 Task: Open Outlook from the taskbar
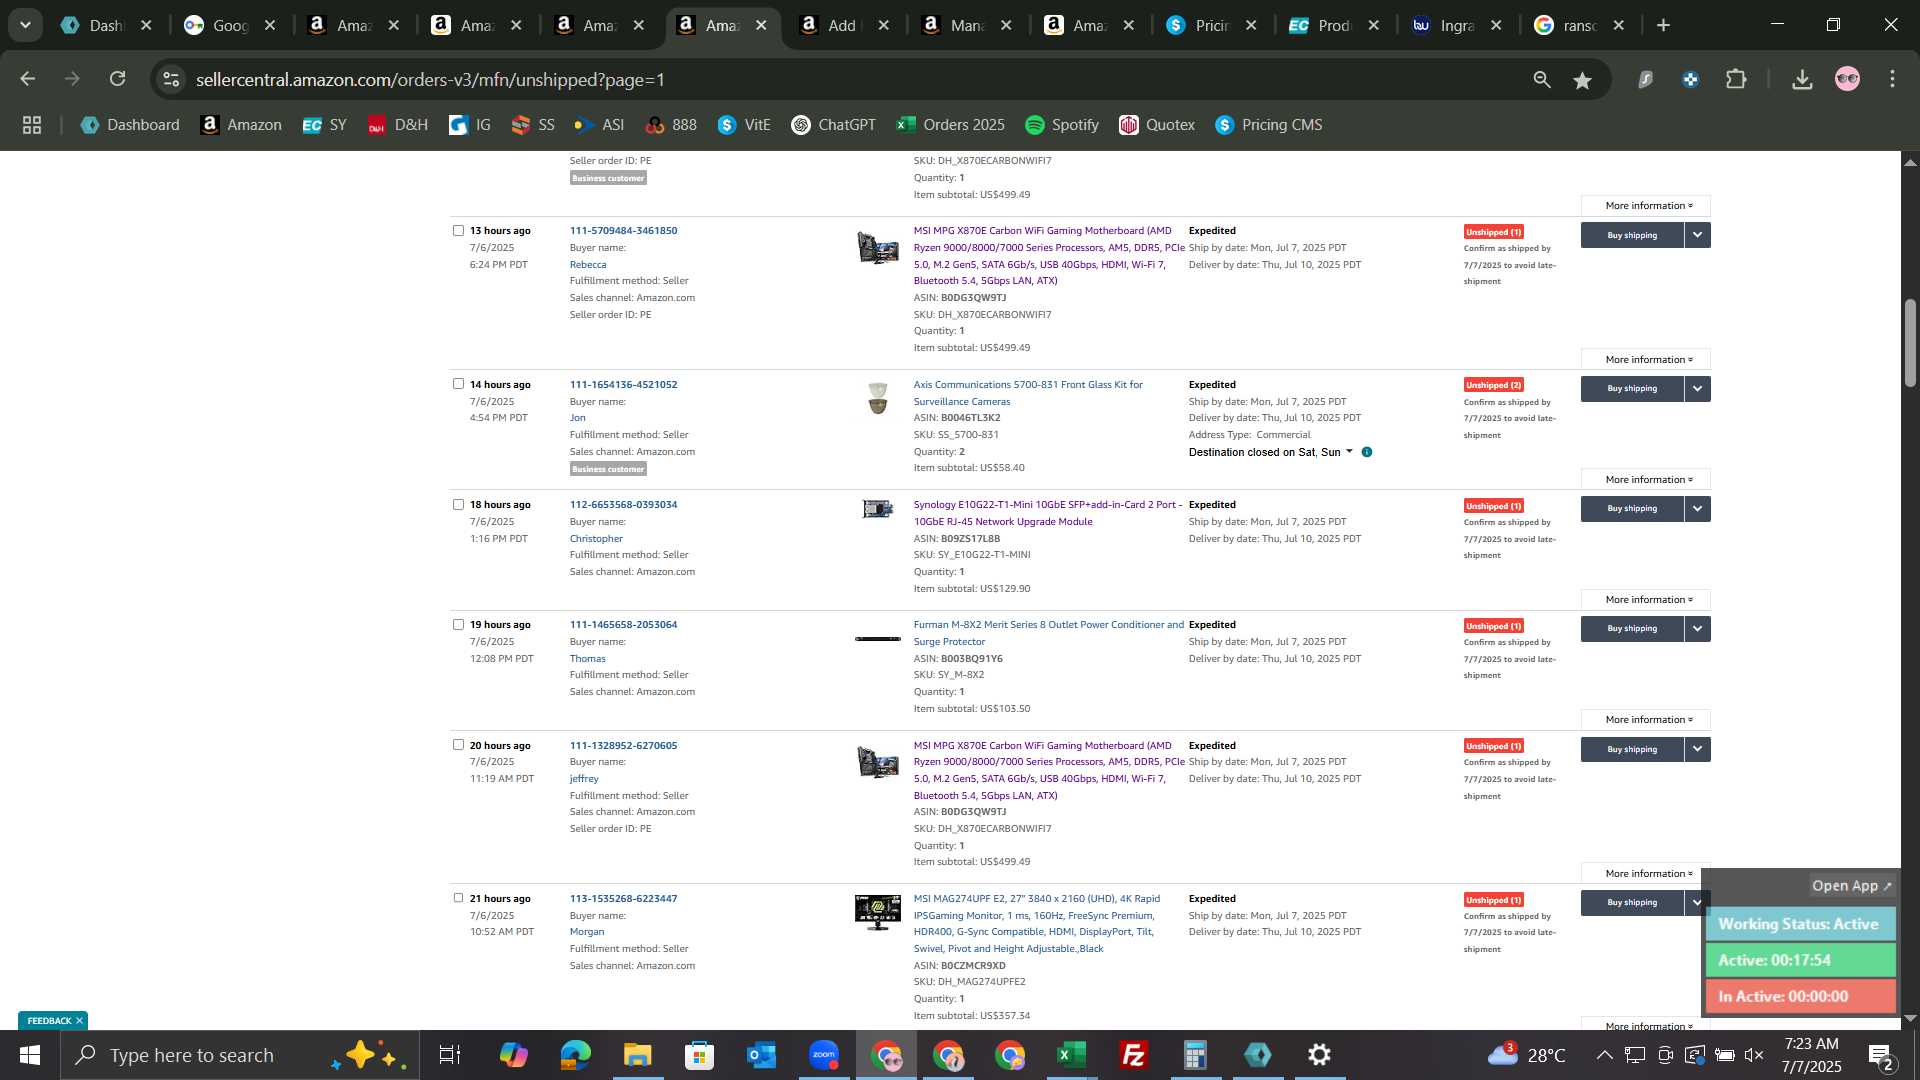pos(761,1055)
